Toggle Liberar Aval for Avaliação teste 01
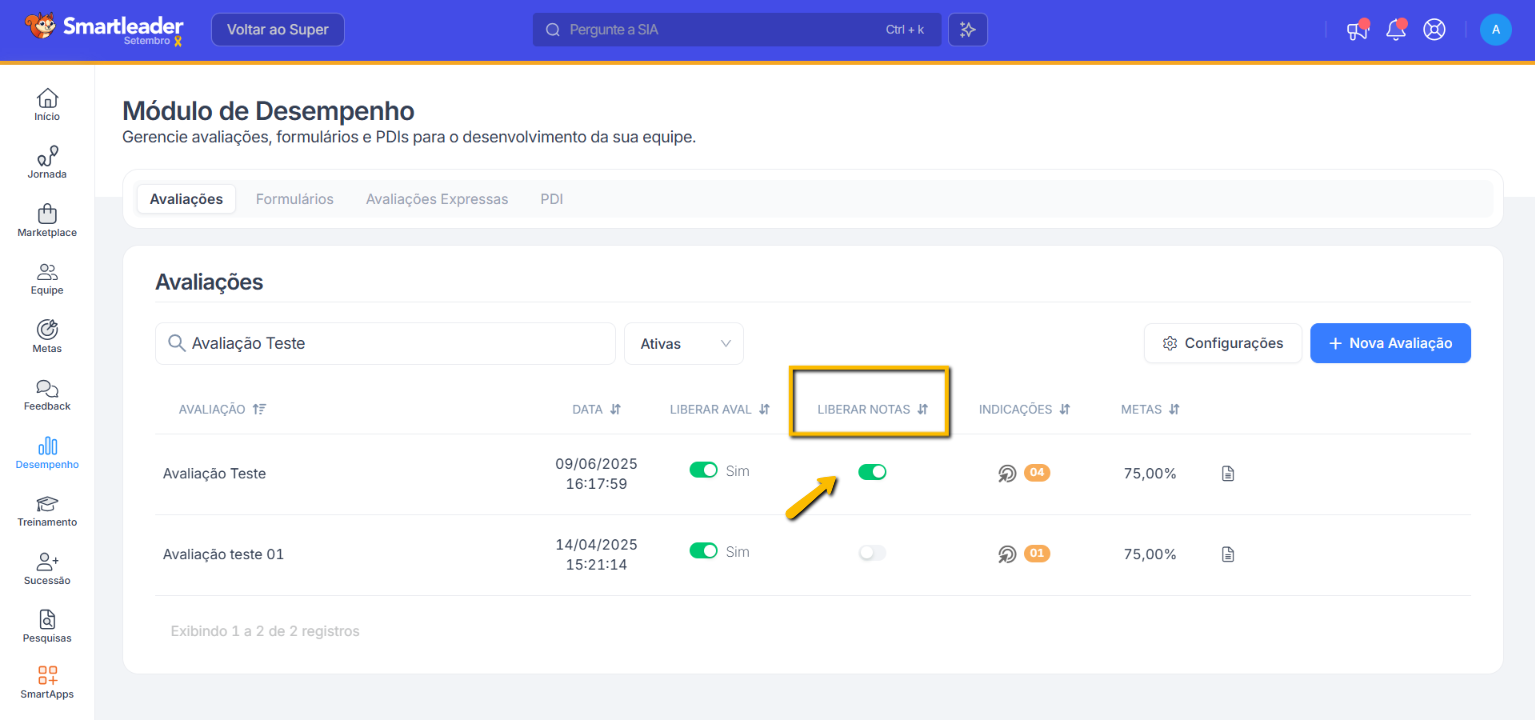Viewport: 1535px width, 720px height. 704,551
